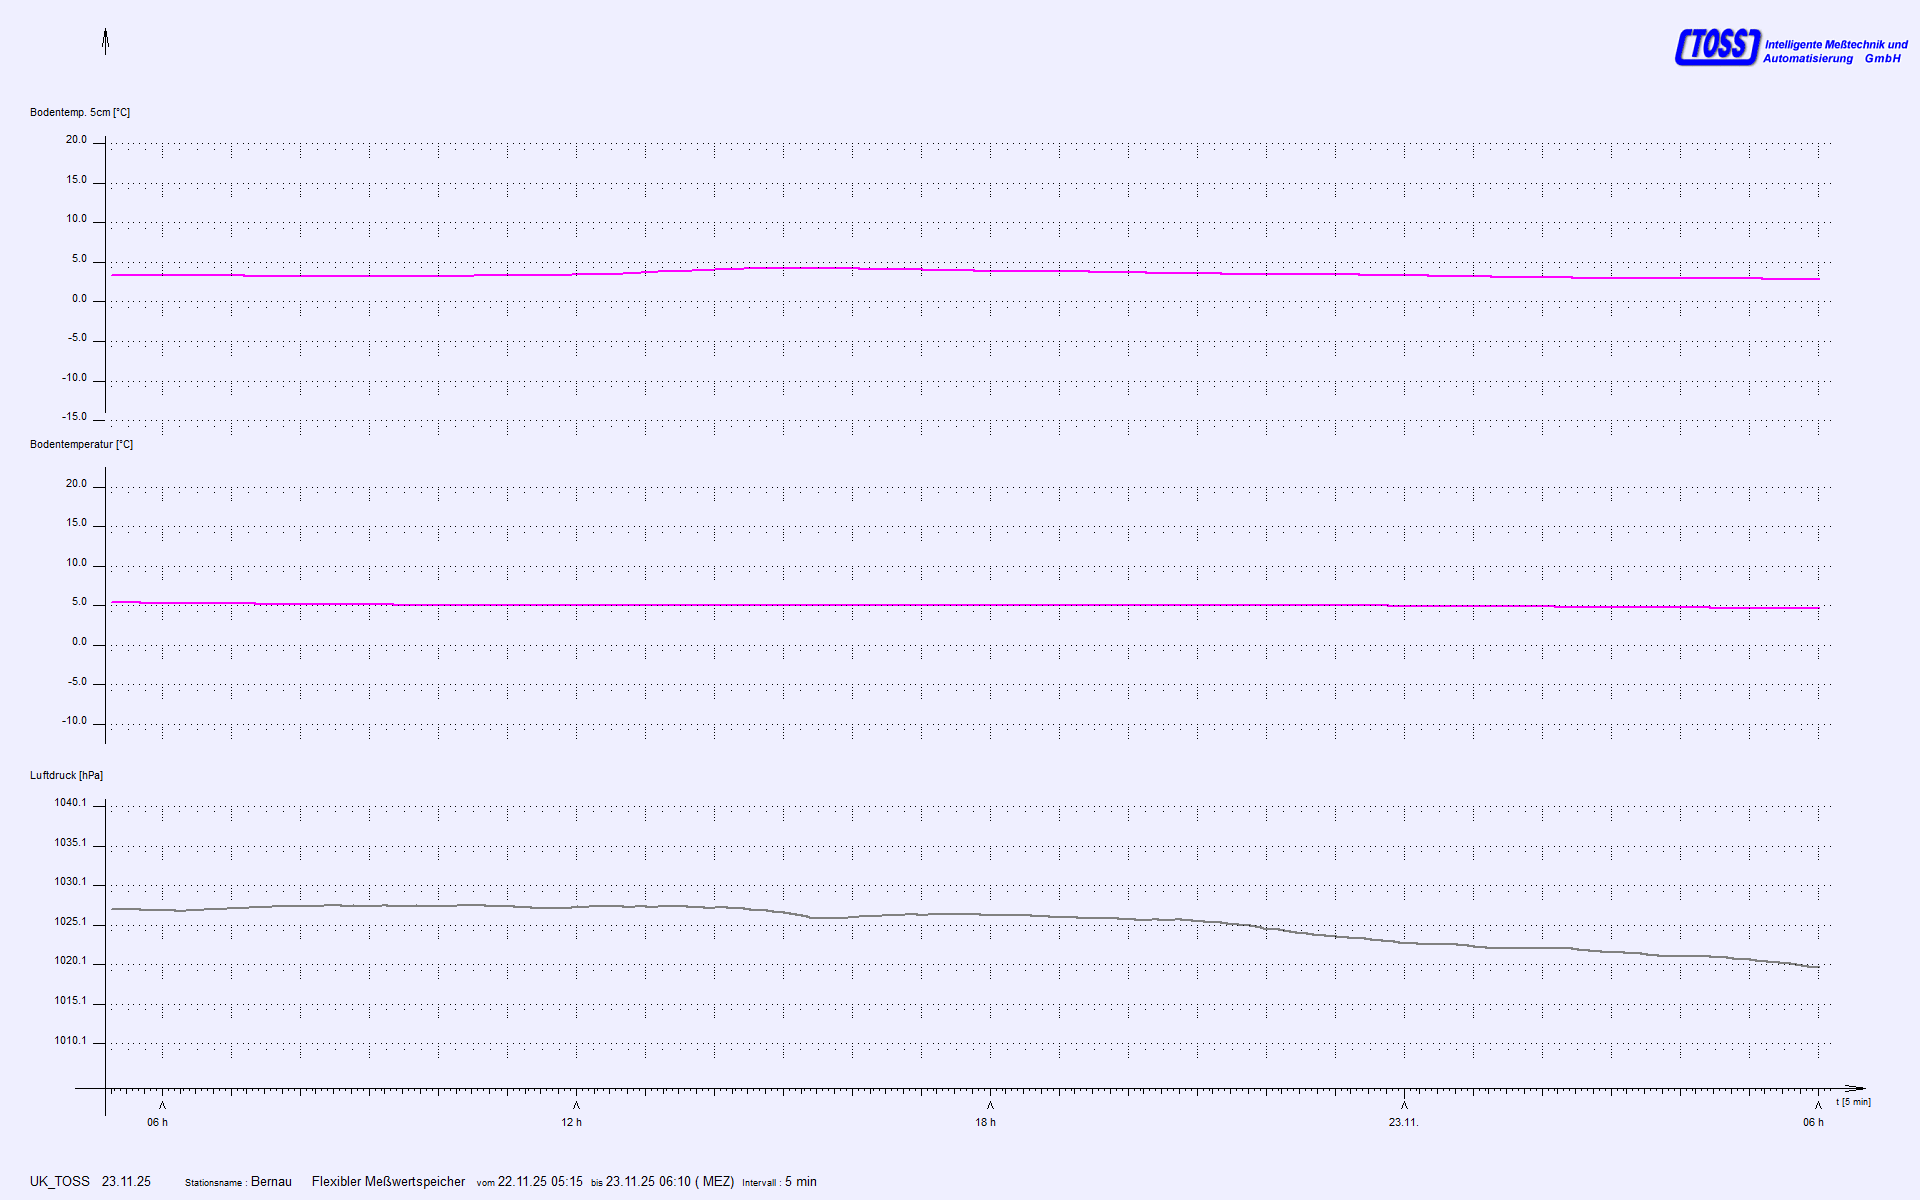Select the 23.11. date marker on time axis
The image size is (1920, 1200).
coord(1403,1123)
